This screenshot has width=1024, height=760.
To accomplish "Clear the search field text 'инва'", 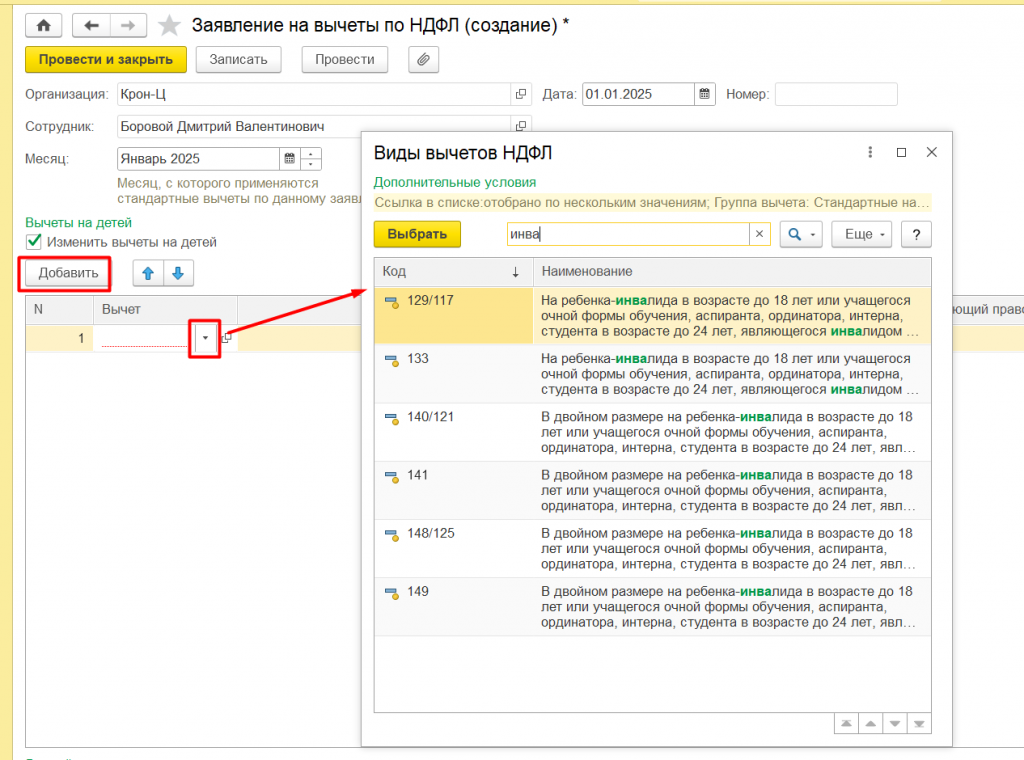I will [x=759, y=234].
